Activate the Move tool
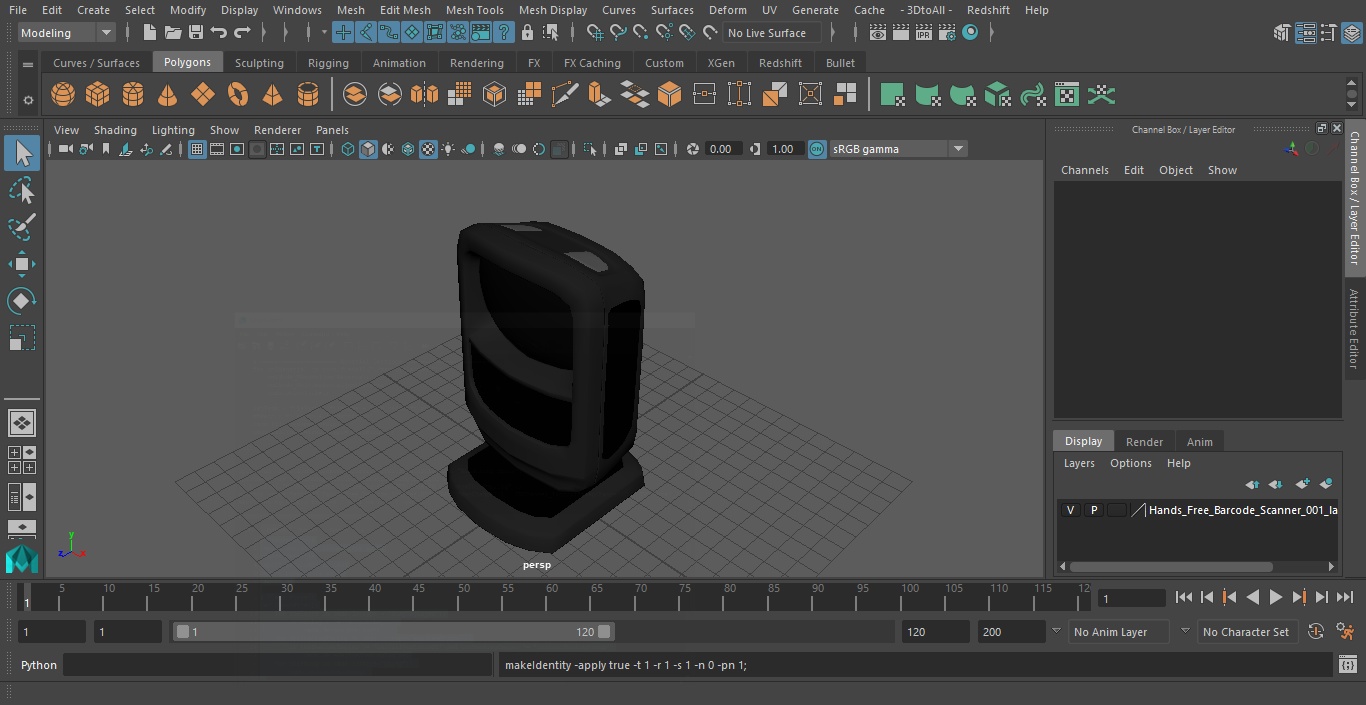Viewport: 1366px width, 705px height. pyautogui.click(x=22, y=264)
